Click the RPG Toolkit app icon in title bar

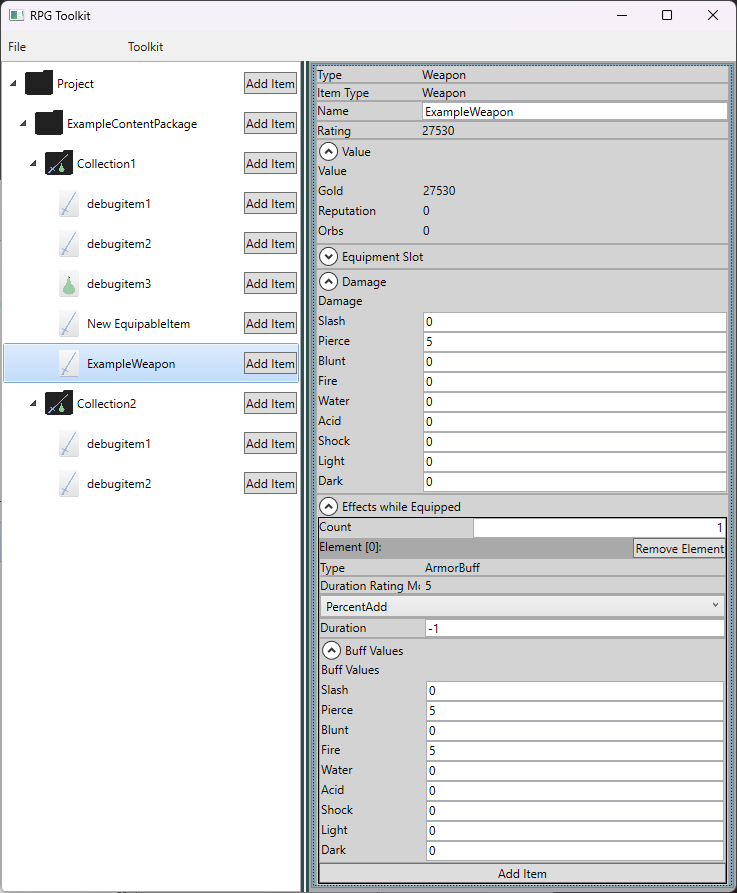(x=16, y=15)
